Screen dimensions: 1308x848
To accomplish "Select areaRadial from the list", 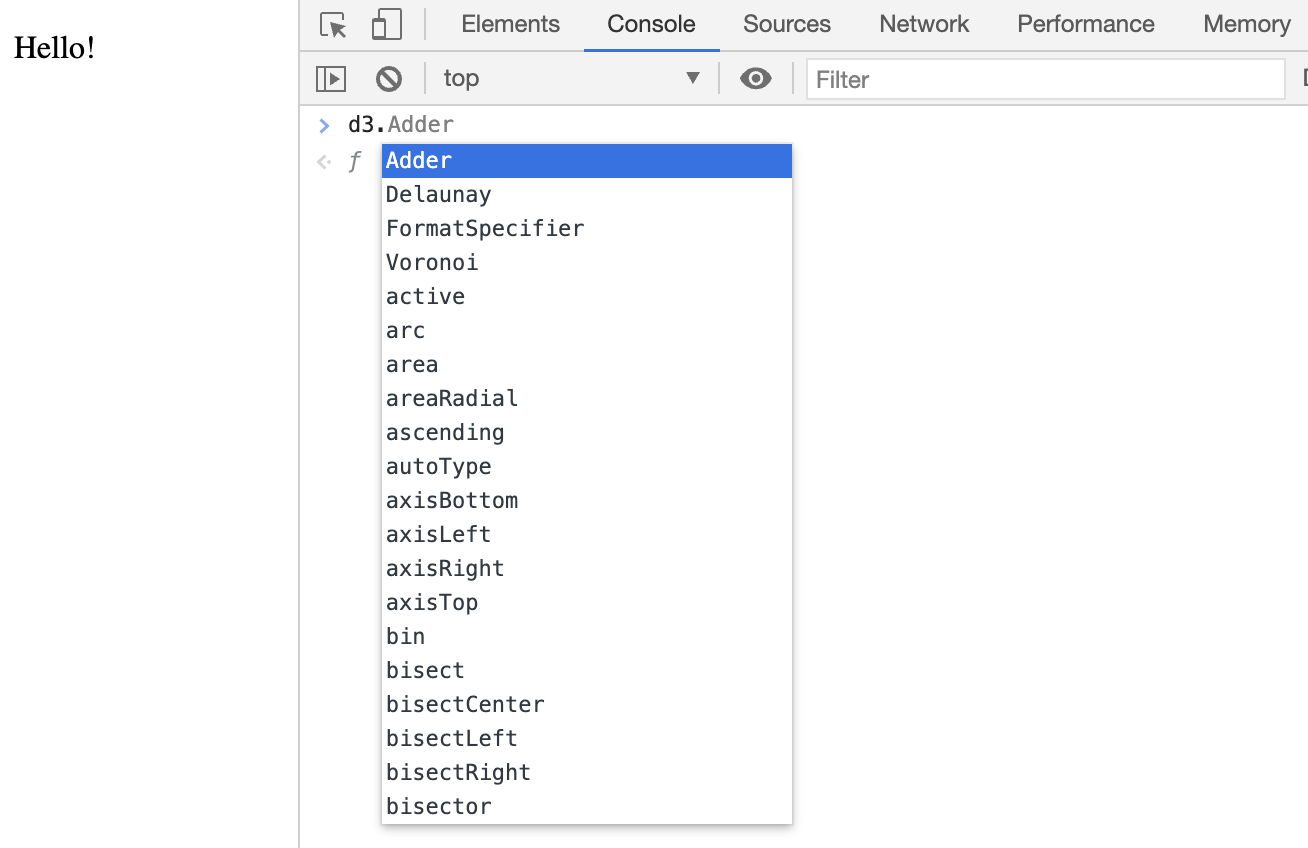I will 587,399.
